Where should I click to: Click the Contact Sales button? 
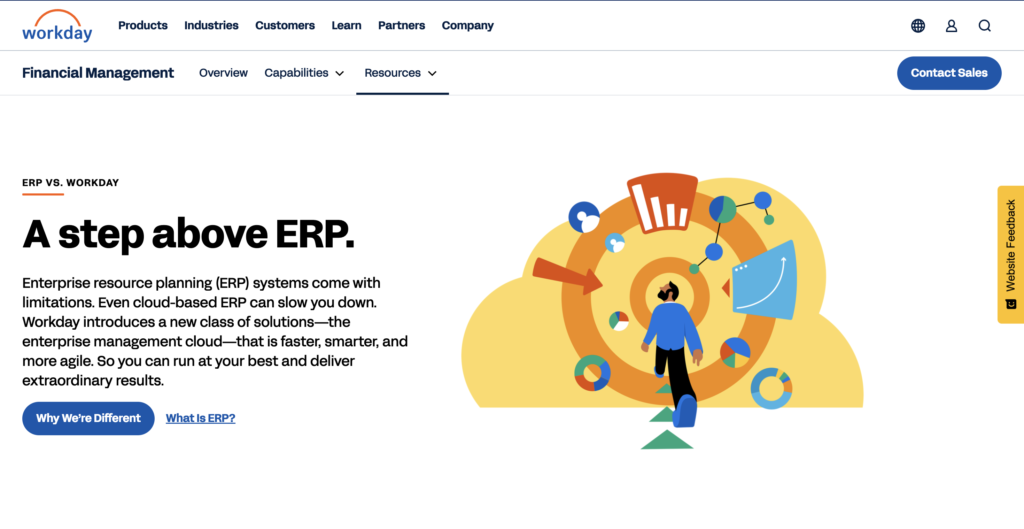949,73
